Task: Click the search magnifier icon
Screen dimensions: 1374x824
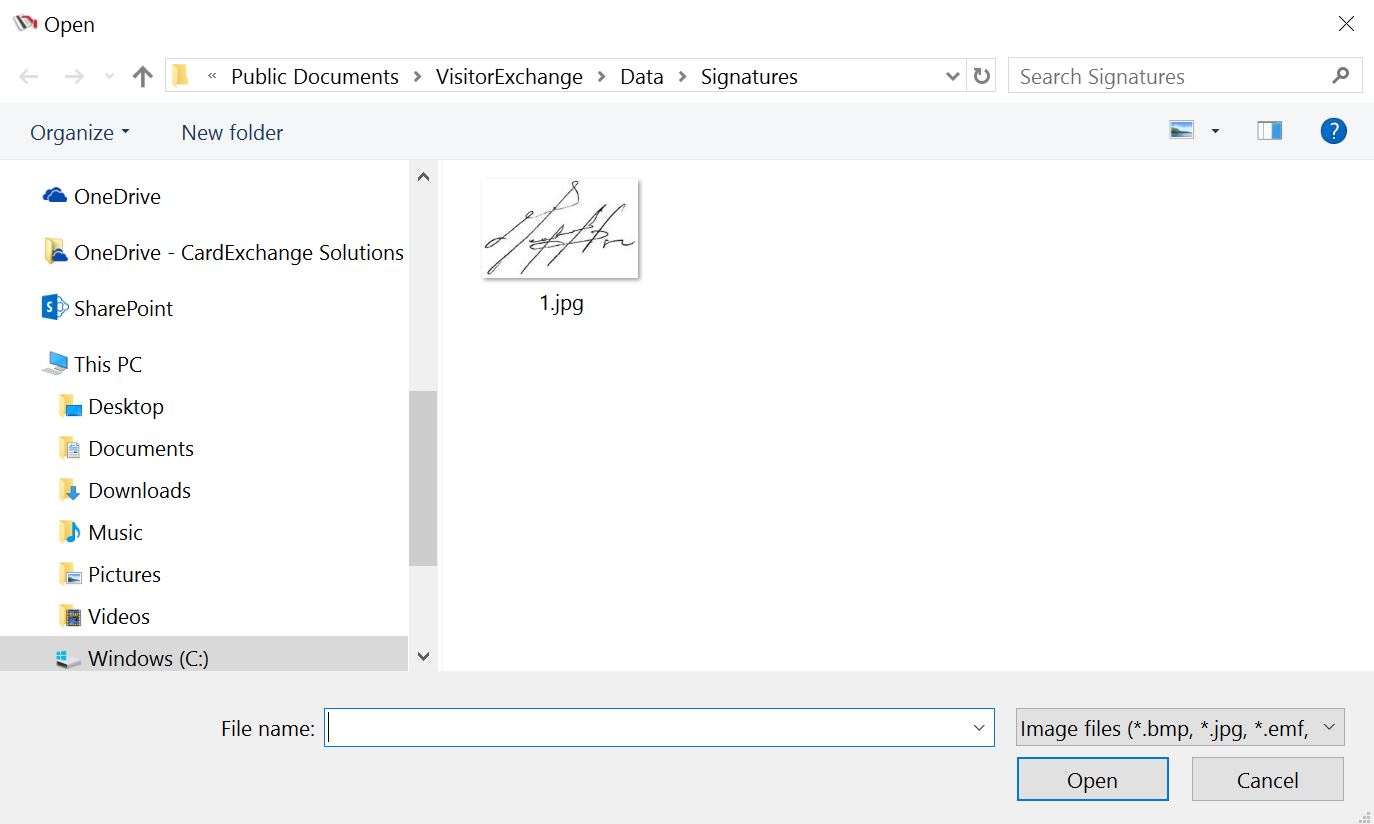Action: pos(1341,76)
